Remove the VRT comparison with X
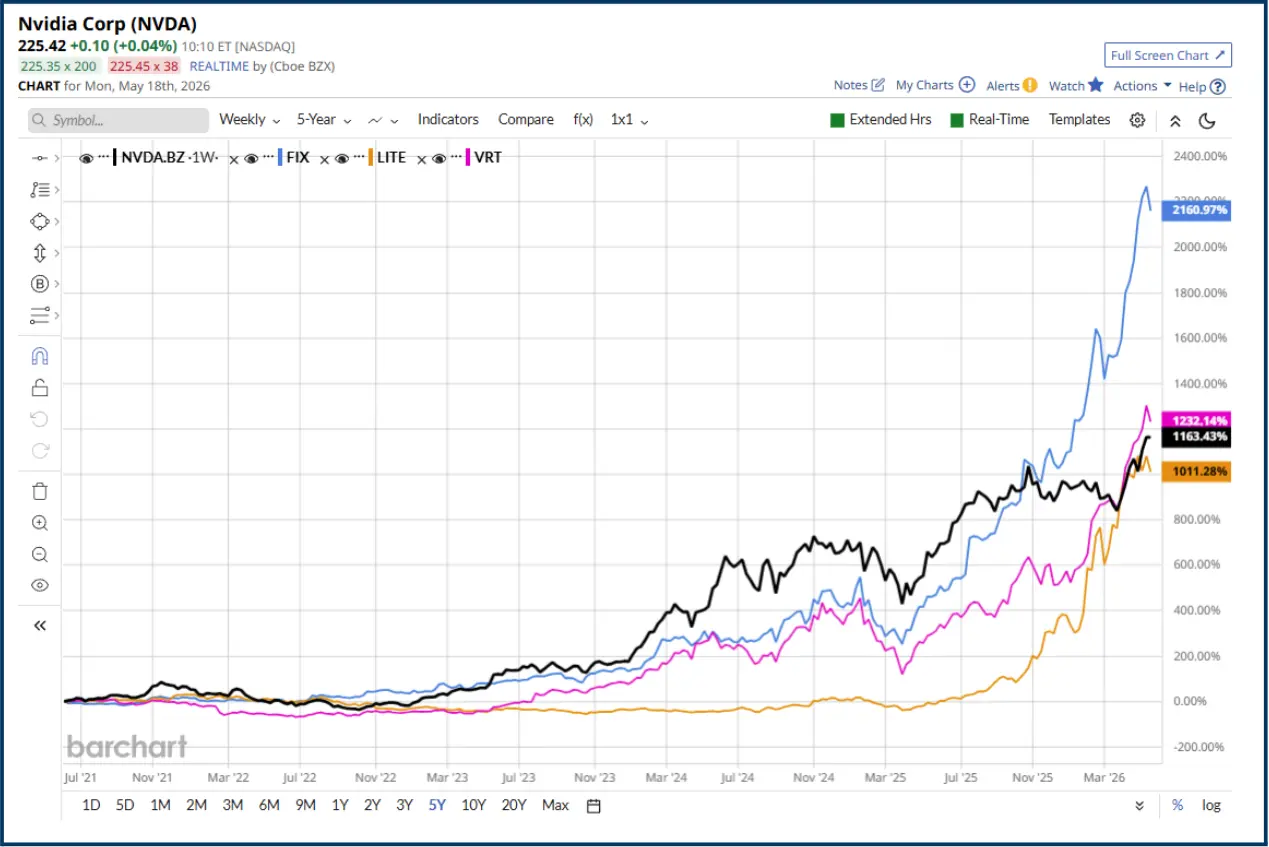This screenshot has height=847, width=1269. 421,159
